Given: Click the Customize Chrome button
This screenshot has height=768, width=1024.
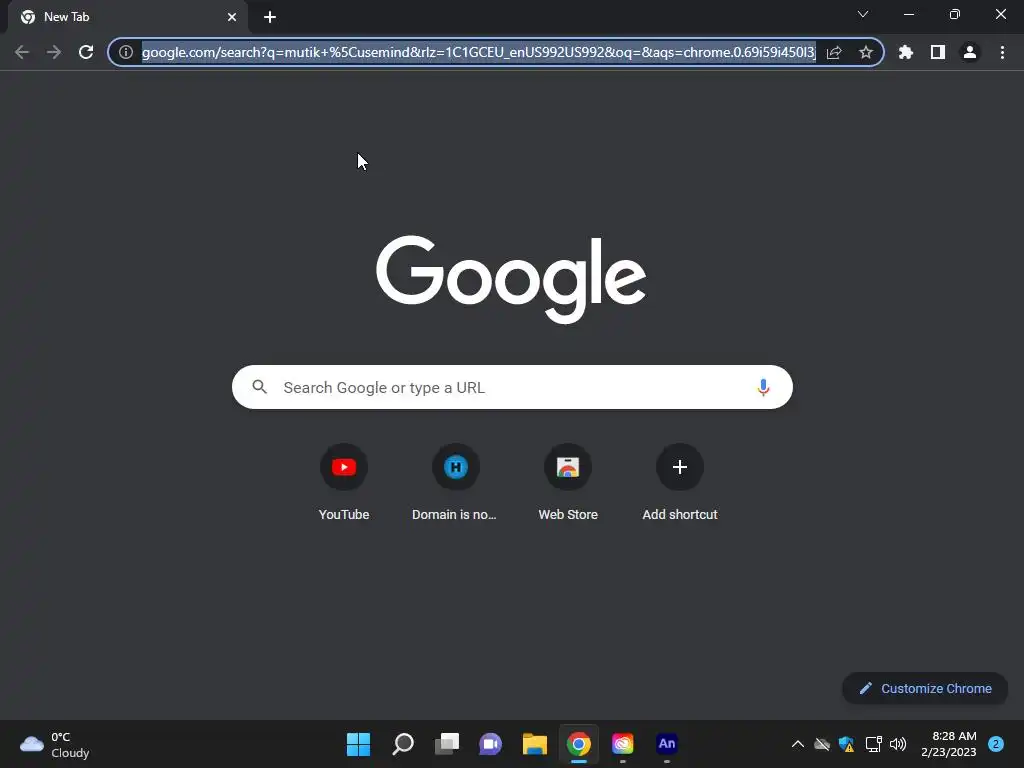Looking at the screenshot, I should click(x=925, y=688).
